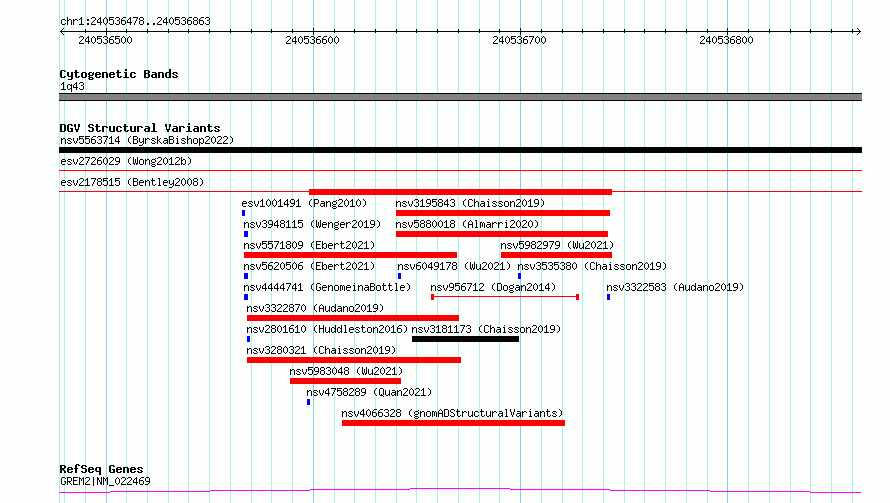Select the red bar under nsv5880018
Viewport: 890px width, 503px height.
502,234
